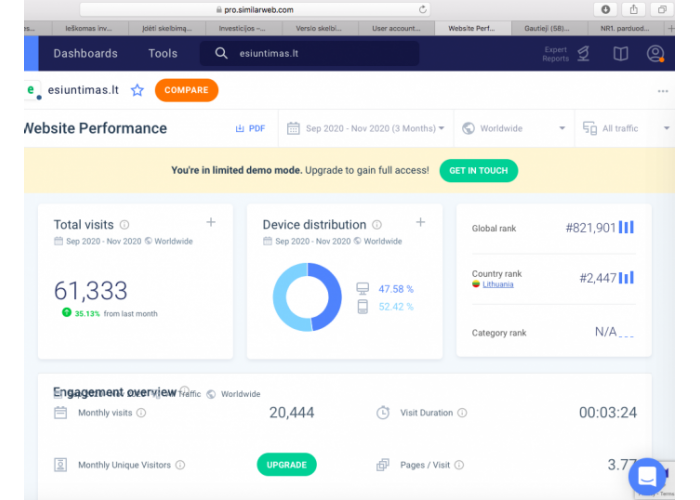Viewport: 700px width, 500px height.
Task: Open the Worldwide country dropdown
Action: (514, 129)
